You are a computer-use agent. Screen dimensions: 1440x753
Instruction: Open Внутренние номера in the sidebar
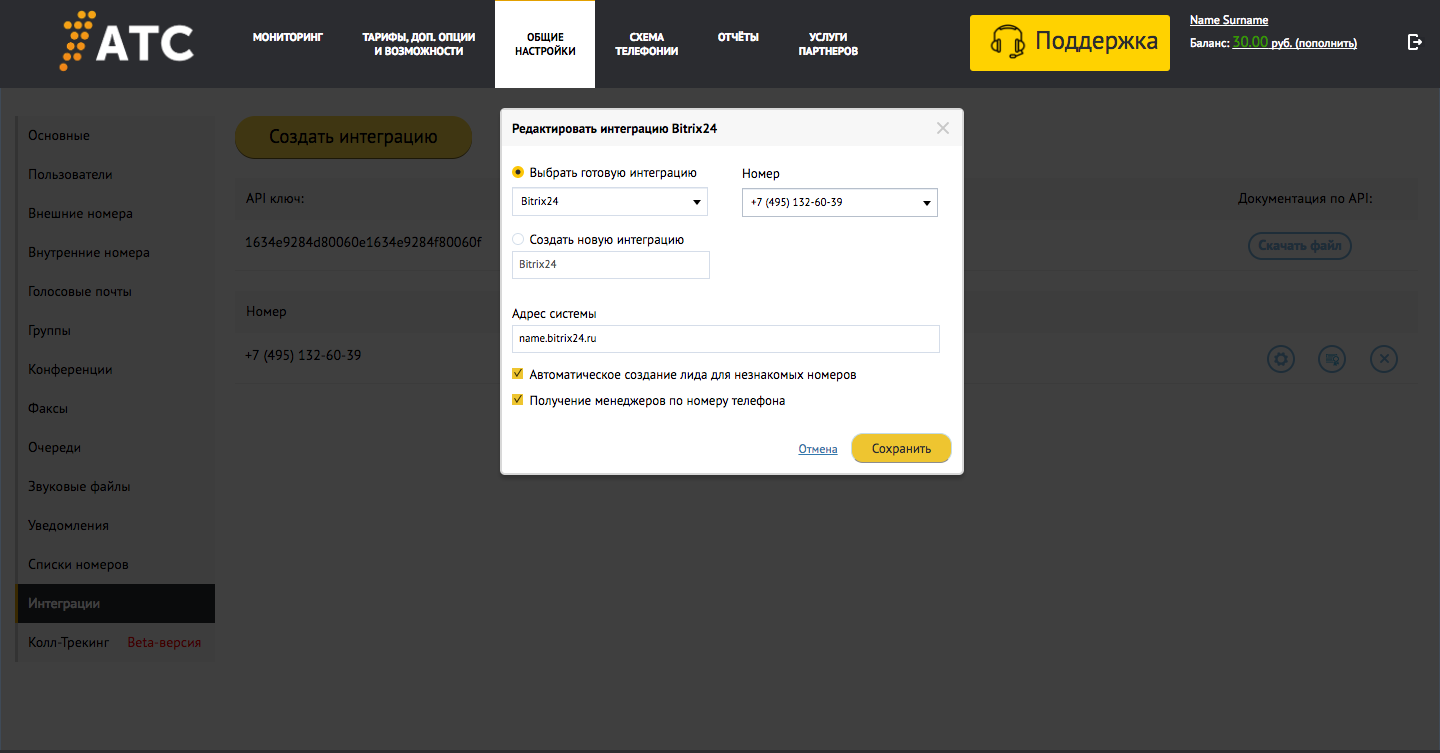116,252
